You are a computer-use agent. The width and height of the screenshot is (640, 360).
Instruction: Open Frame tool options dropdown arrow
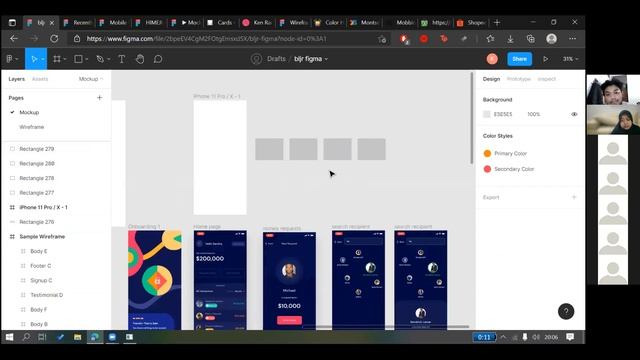point(65,59)
